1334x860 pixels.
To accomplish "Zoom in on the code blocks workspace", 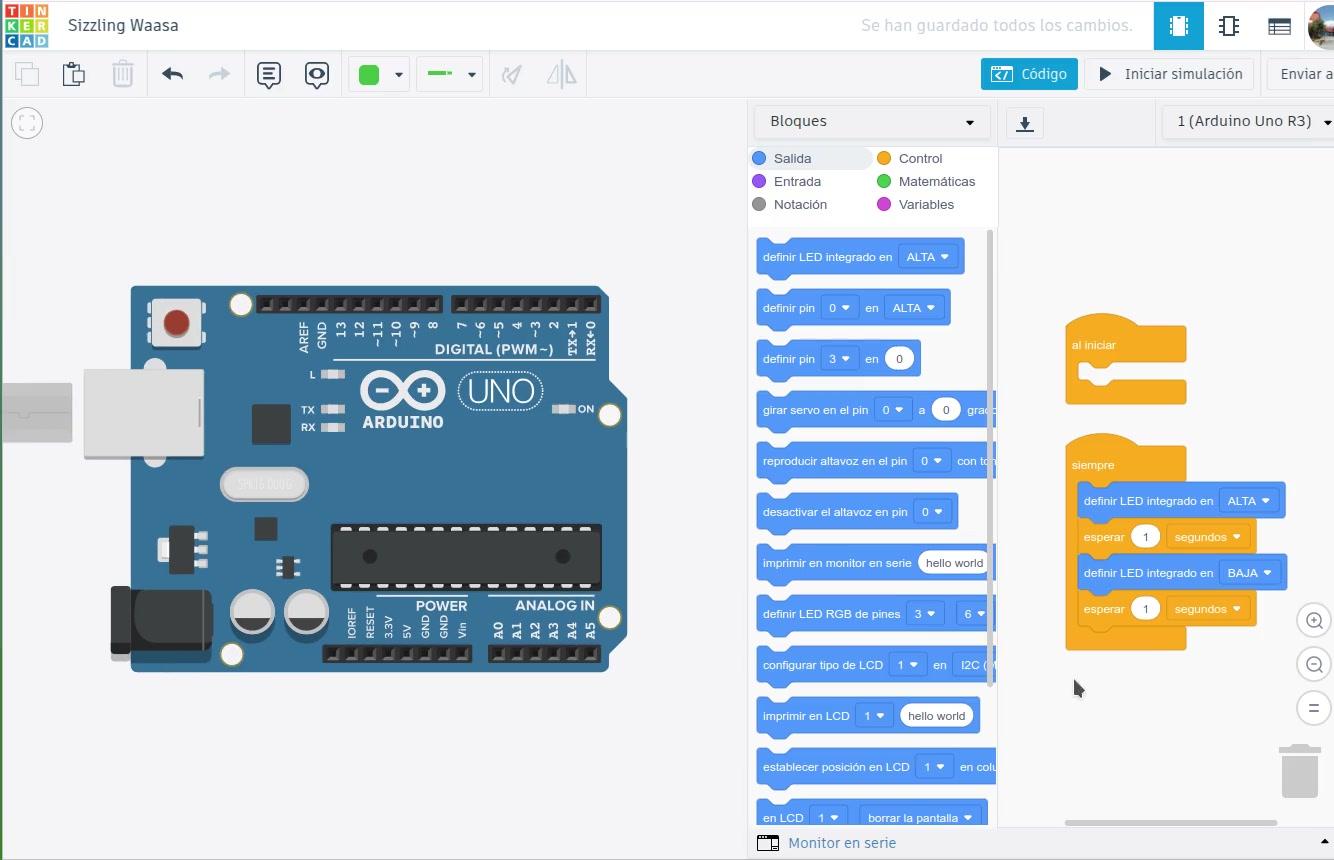I will [1314, 620].
